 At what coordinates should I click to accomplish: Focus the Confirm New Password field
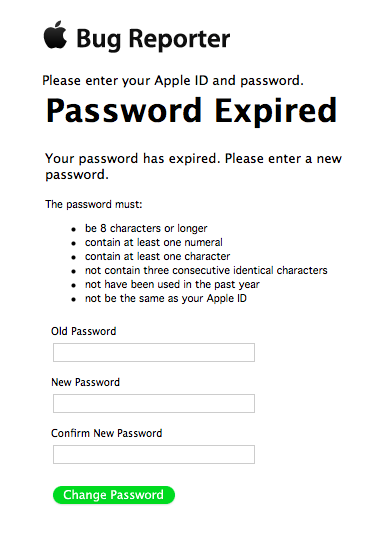pyautogui.click(x=154, y=454)
